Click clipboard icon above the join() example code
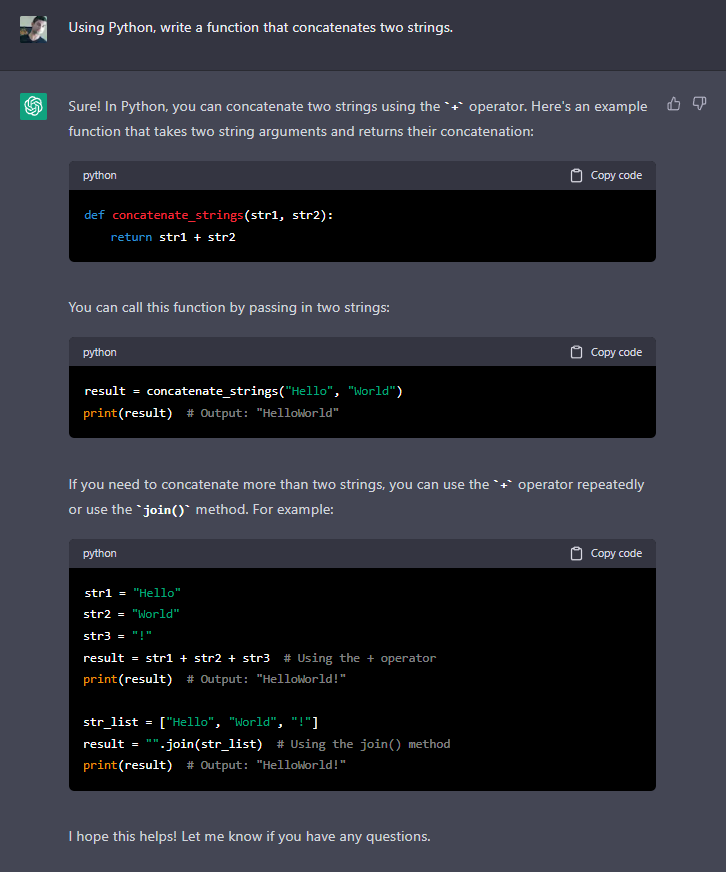The height and width of the screenshot is (872, 726). 576,554
